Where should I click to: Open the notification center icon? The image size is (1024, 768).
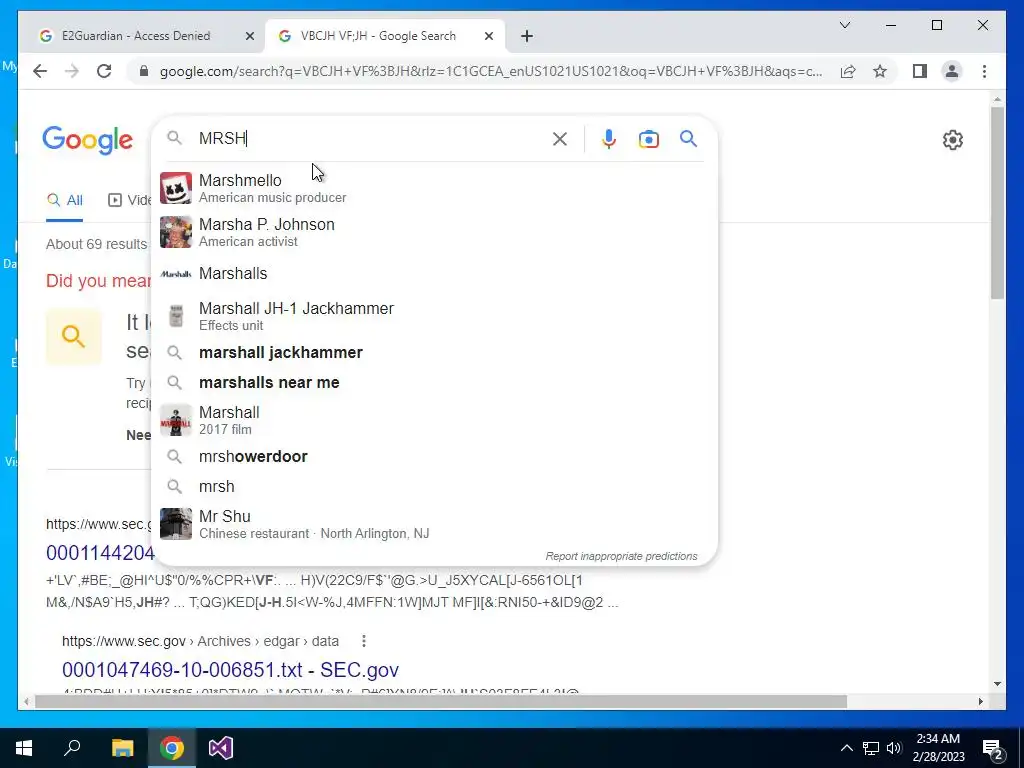pyautogui.click(x=993, y=749)
